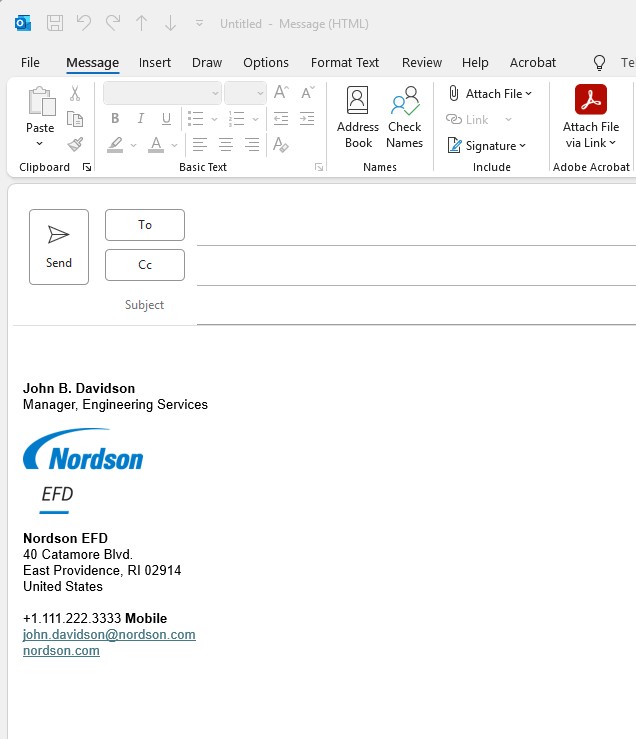Expand the bullet style dropdown arrow
Screen dimensions: 636x739
pyautogui.click(x=214, y=119)
